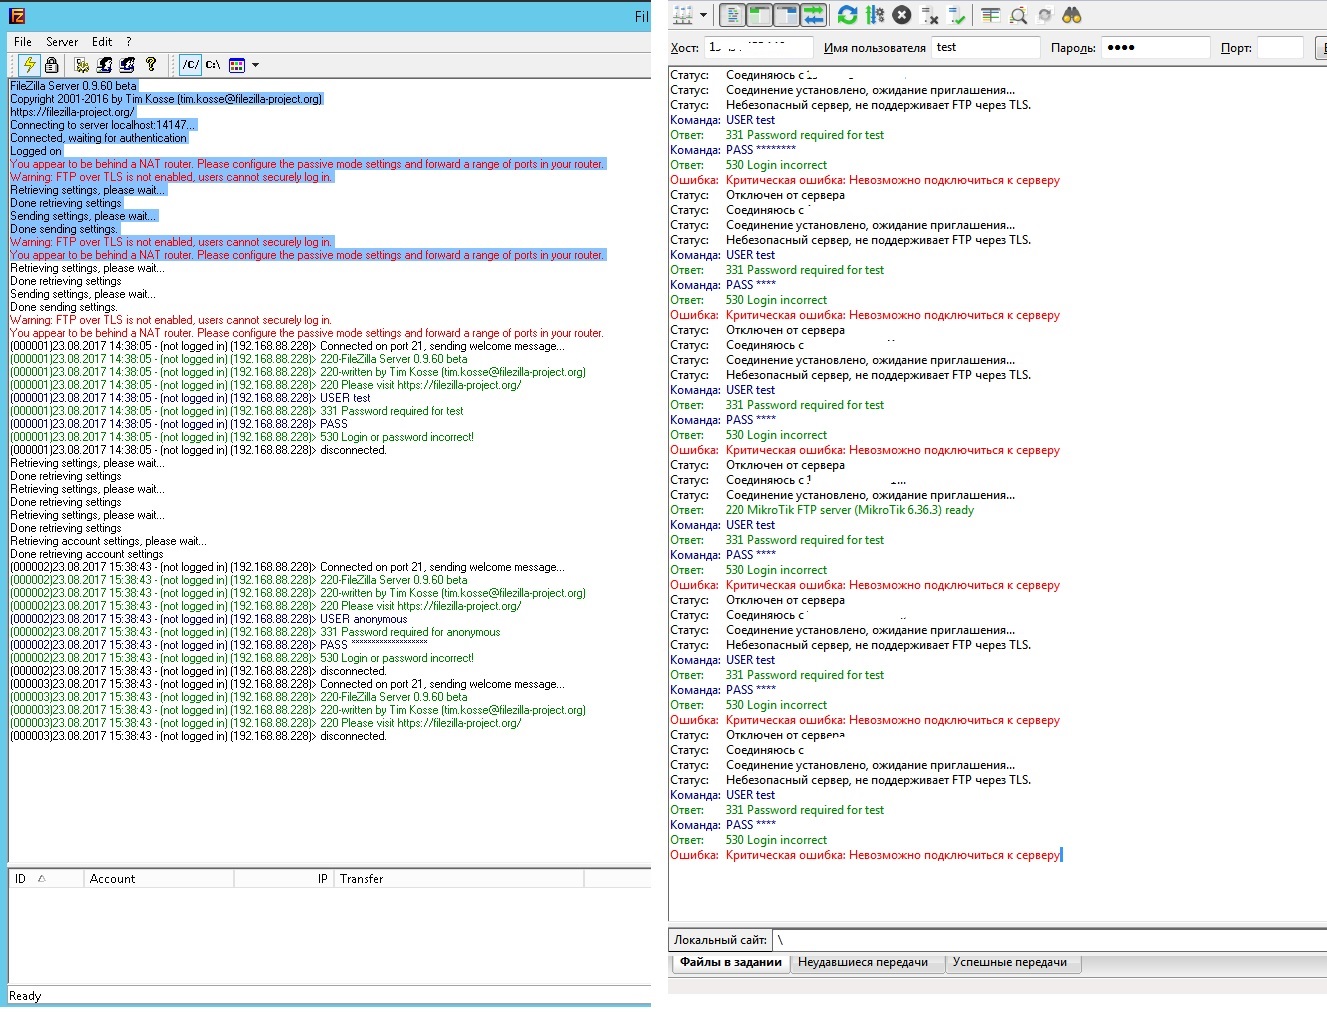Click the Порт input field

[x=1280, y=47]
